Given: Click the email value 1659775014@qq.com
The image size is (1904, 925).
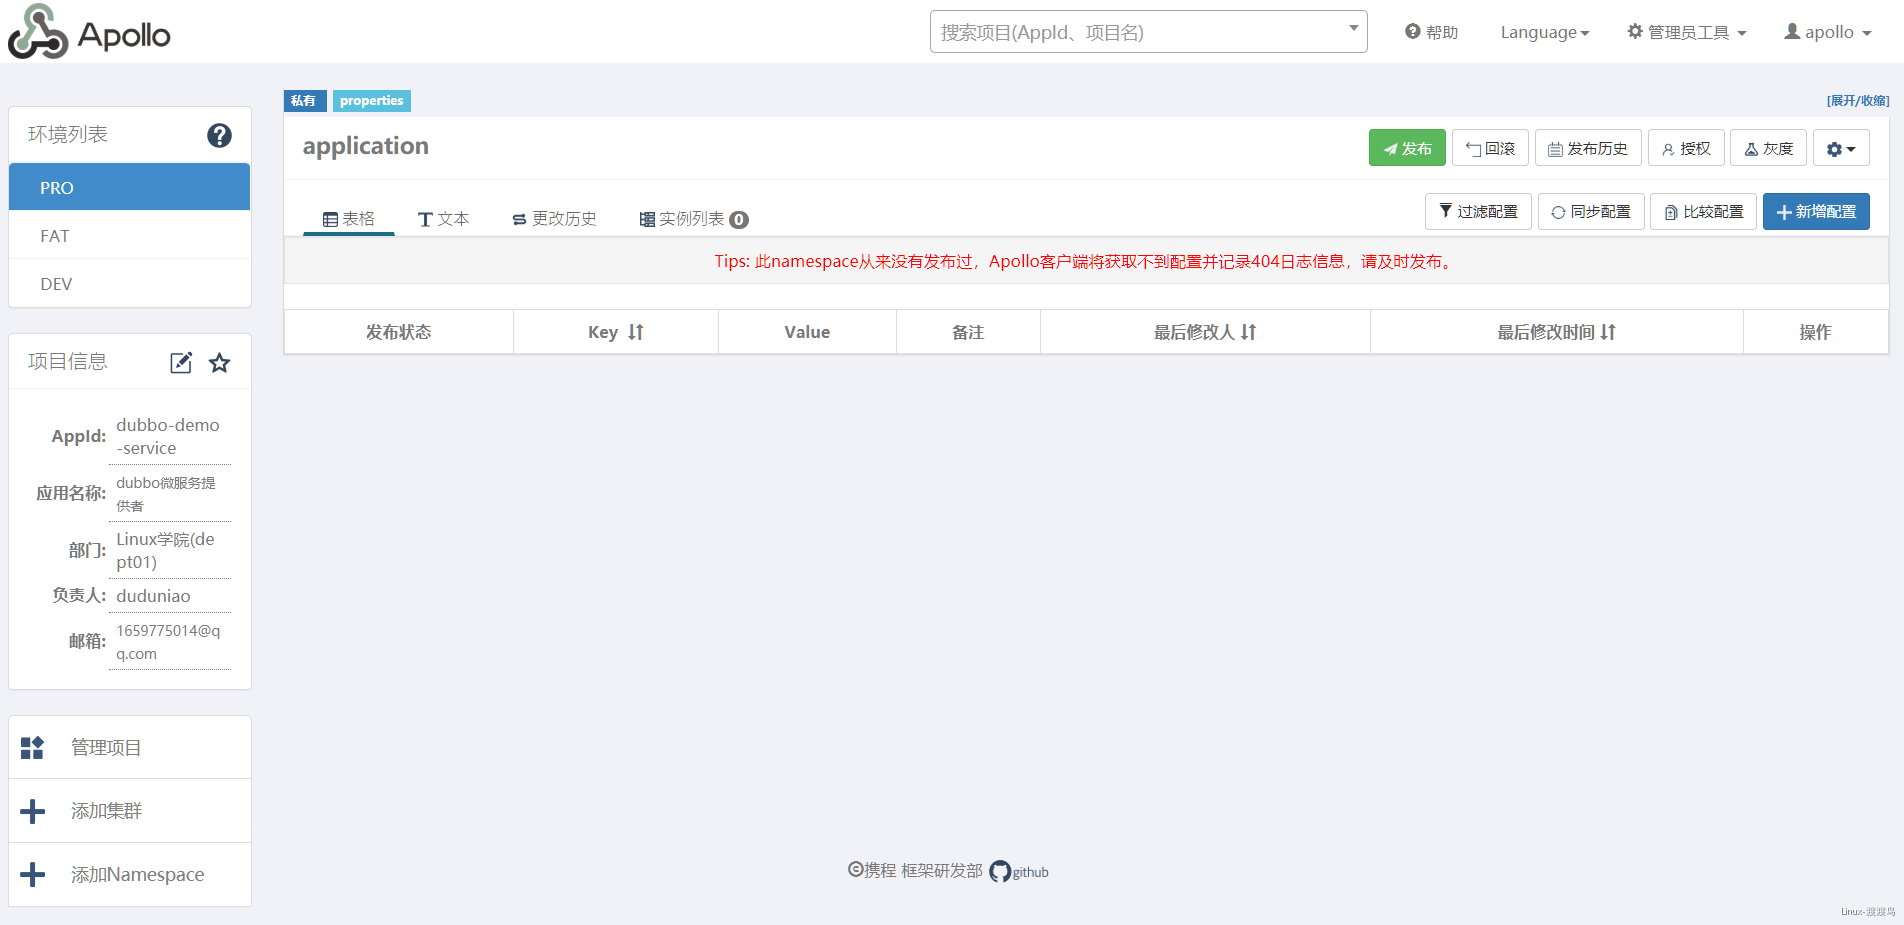Looking at the screenshot, I should click(x=168, y=642).
